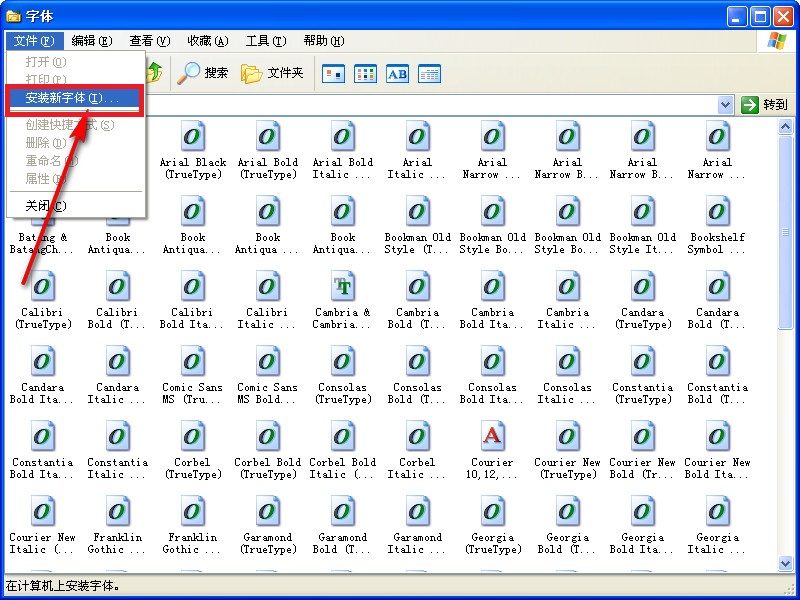Select Arial Bold (TrueType) font icon
The width and height of the screenshot is (800, 600).
[267, 136]
